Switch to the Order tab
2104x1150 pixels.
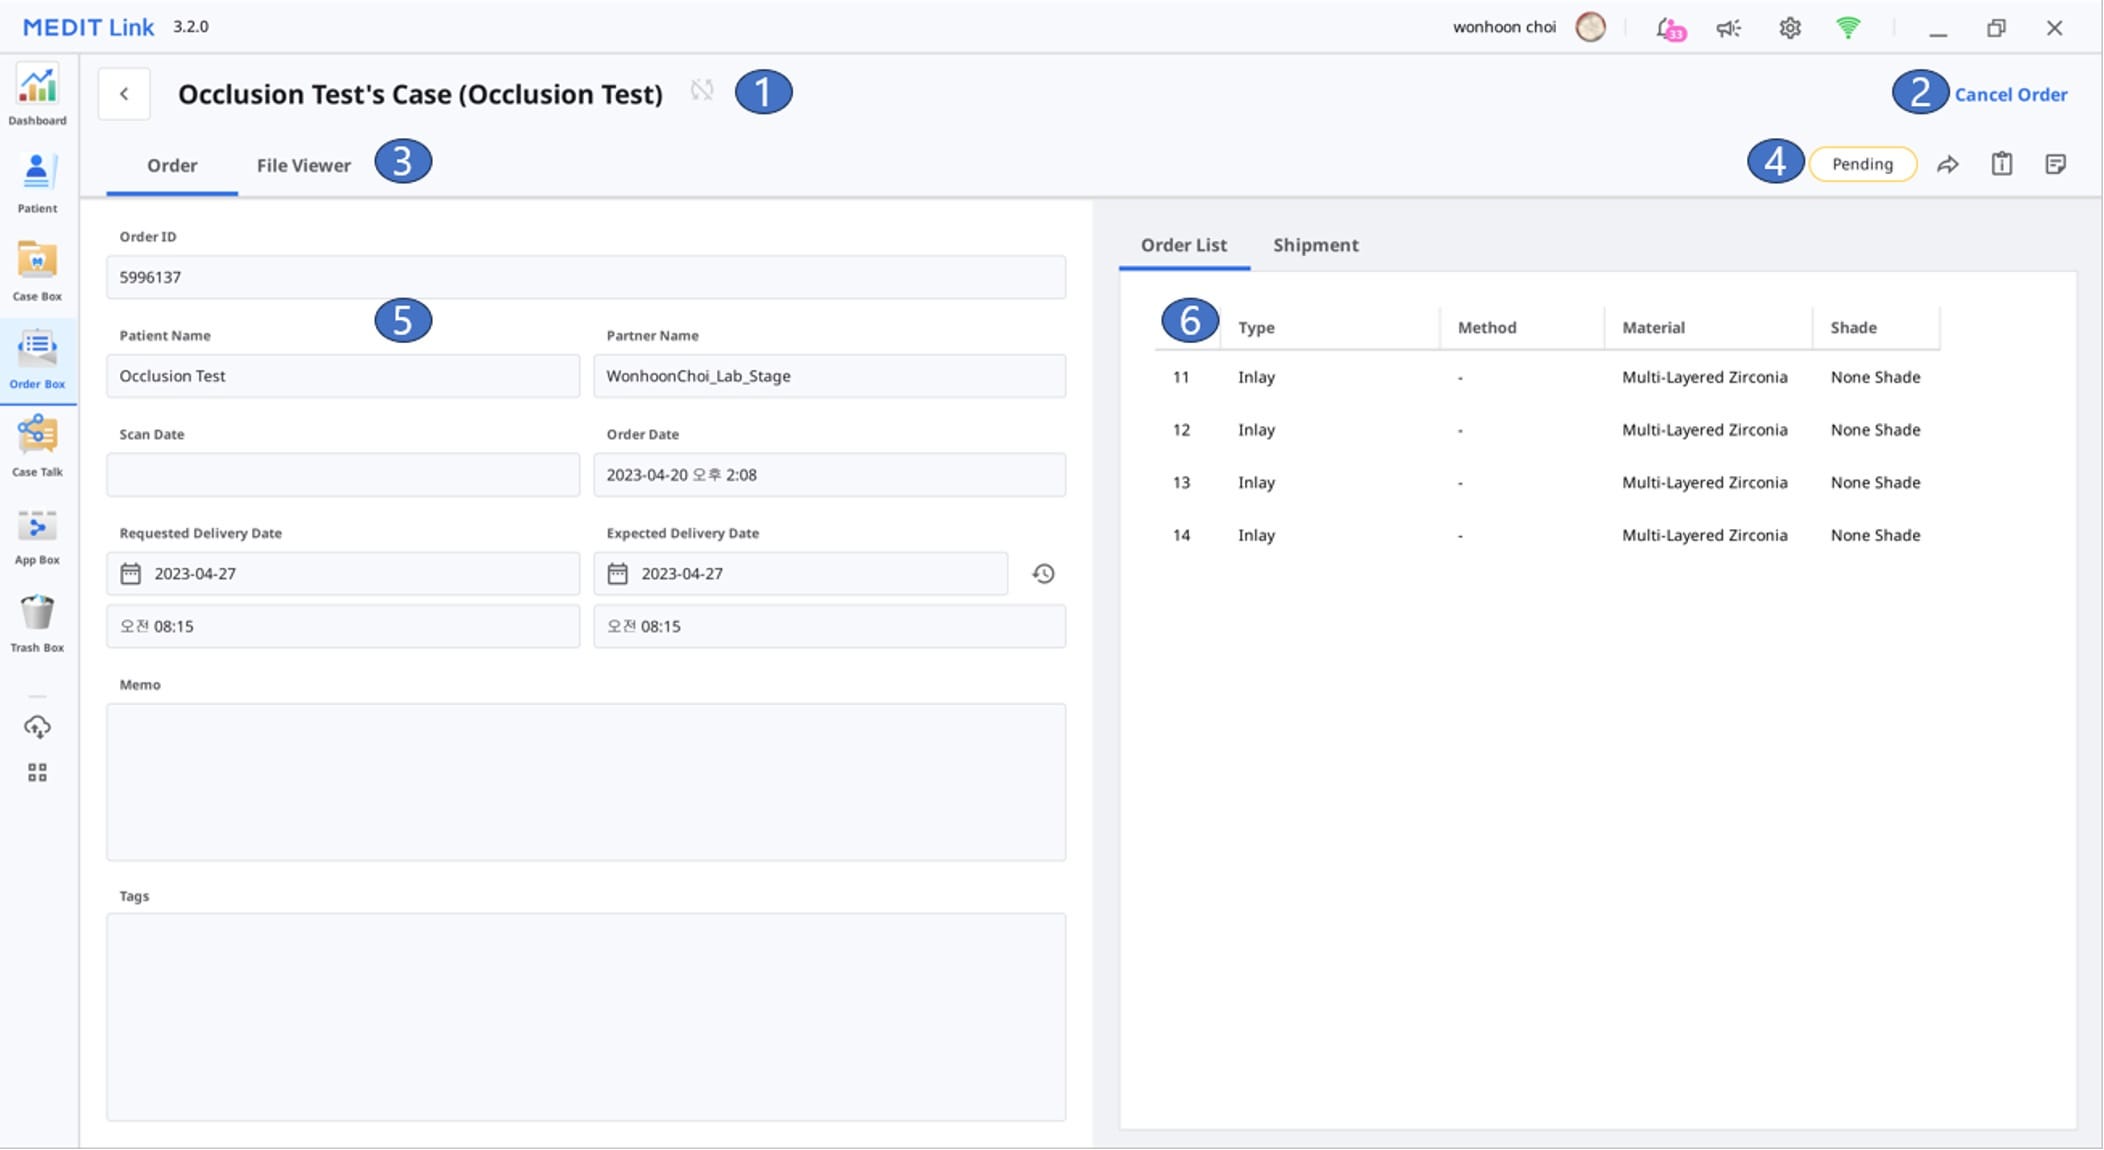(172, 165)
